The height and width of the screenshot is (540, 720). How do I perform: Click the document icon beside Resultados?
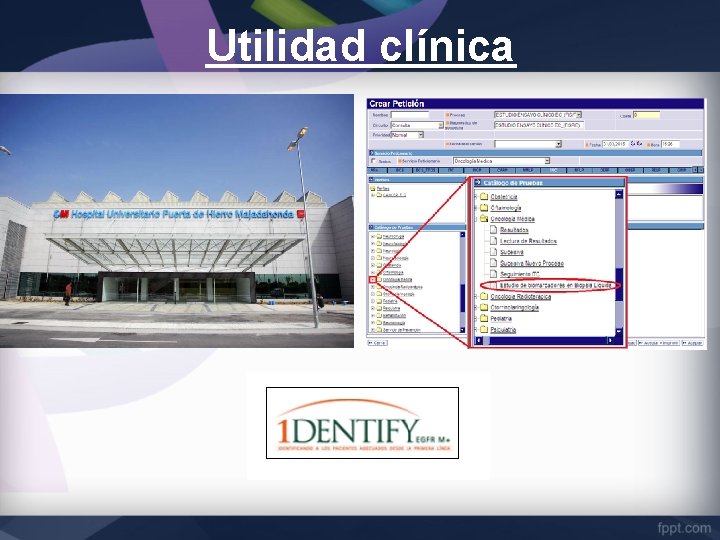(494, 230)
